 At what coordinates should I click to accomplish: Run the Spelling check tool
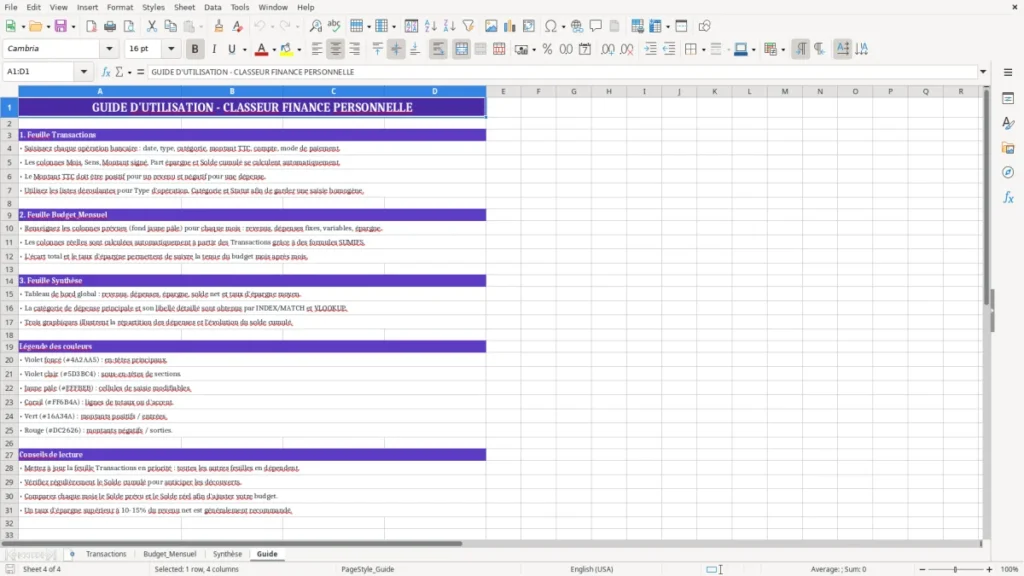pyautogui.click(x=334, y=26)
